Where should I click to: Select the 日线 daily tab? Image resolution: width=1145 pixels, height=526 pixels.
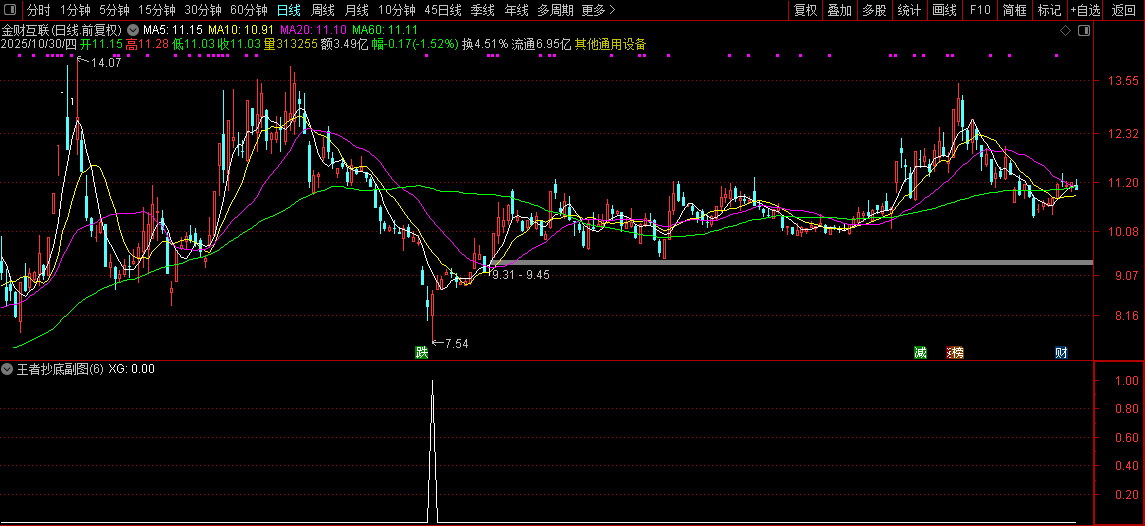288,10
